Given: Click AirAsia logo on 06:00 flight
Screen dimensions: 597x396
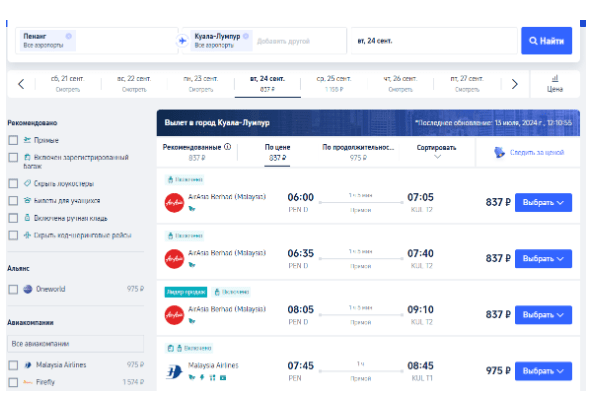Looking at the screenshot, I should [174, 203].
